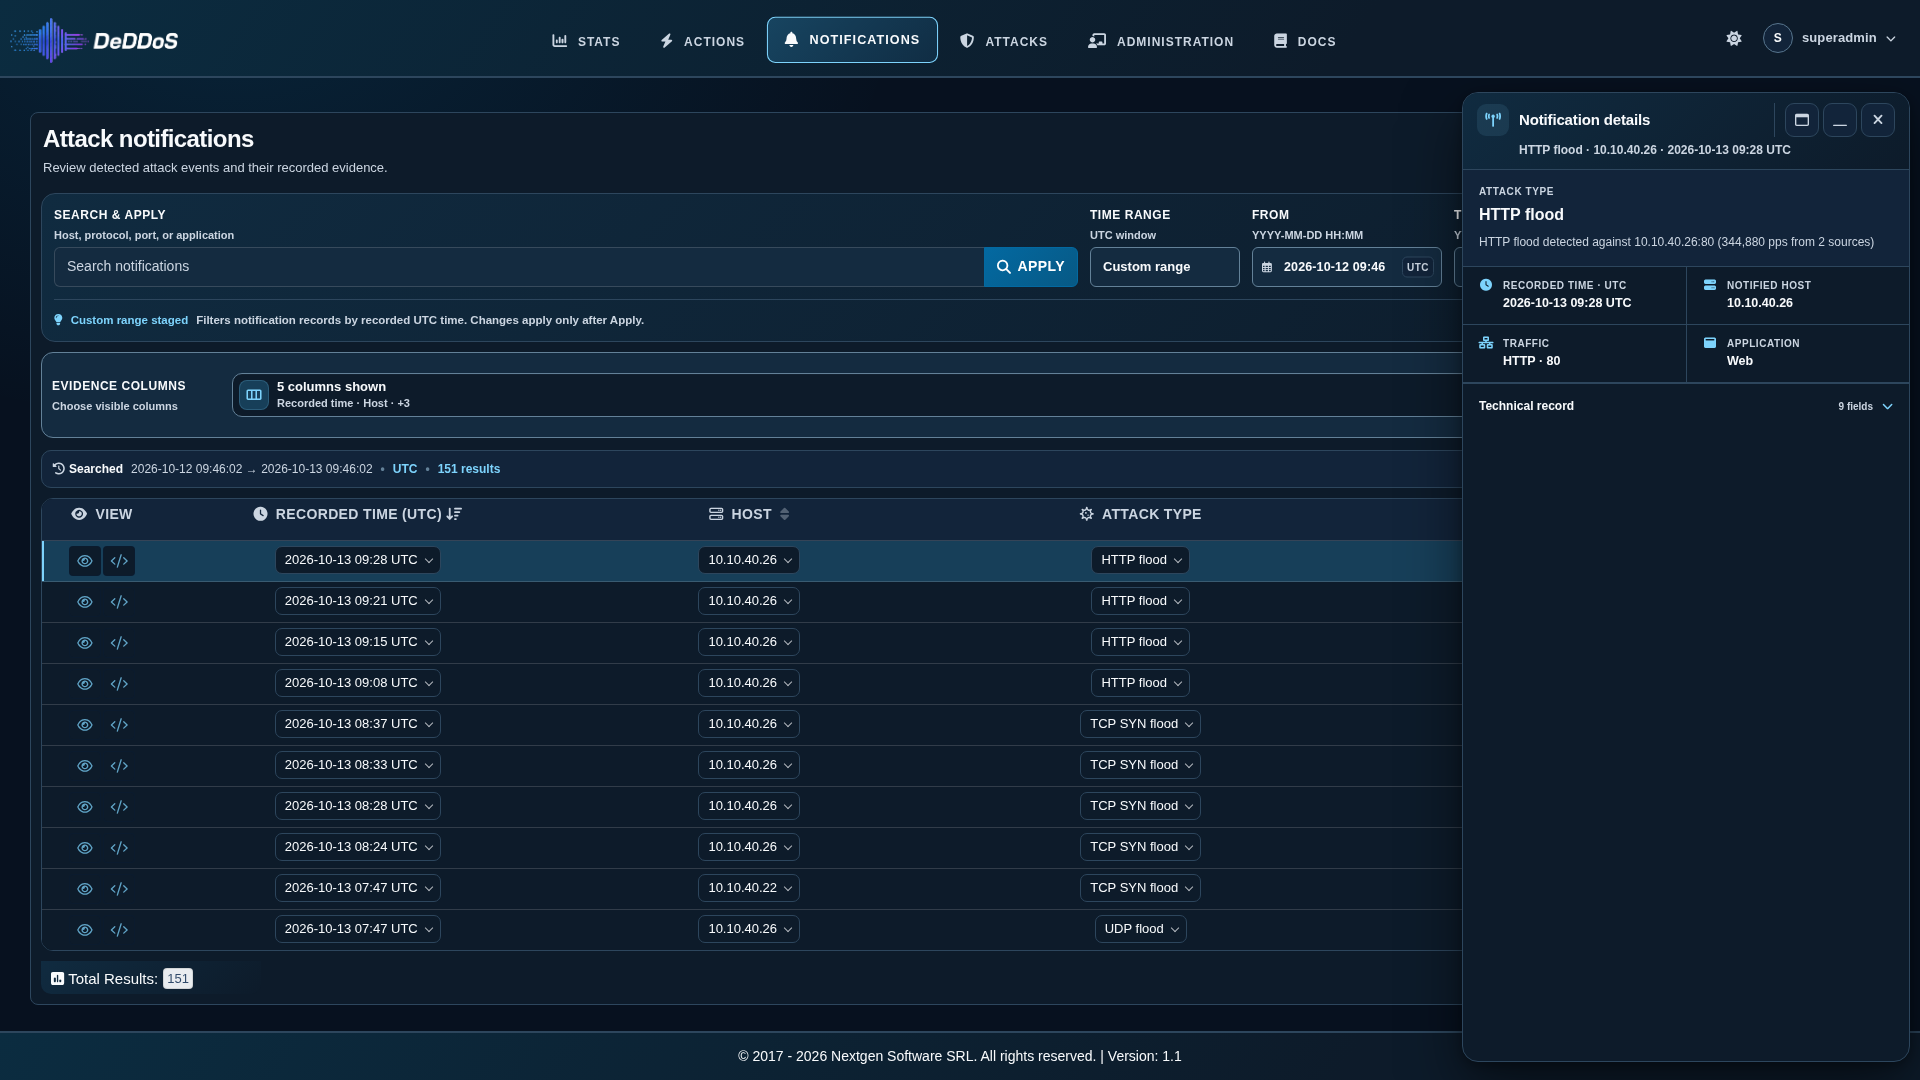Image resolution: width=1920 pixels, height=1080 pixels.
Task: Click the calendar icon in From field
Action: [1267, 267]
